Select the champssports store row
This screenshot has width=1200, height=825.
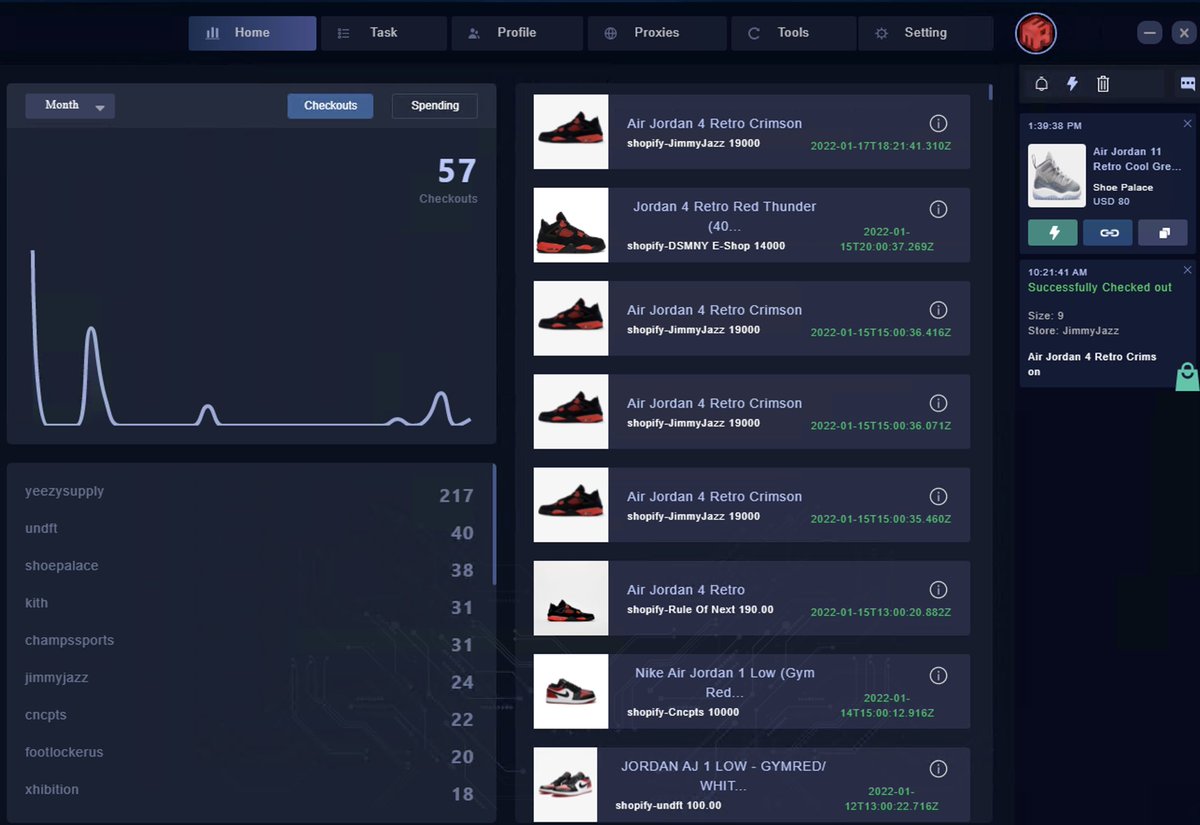click(x=250, y=642)
